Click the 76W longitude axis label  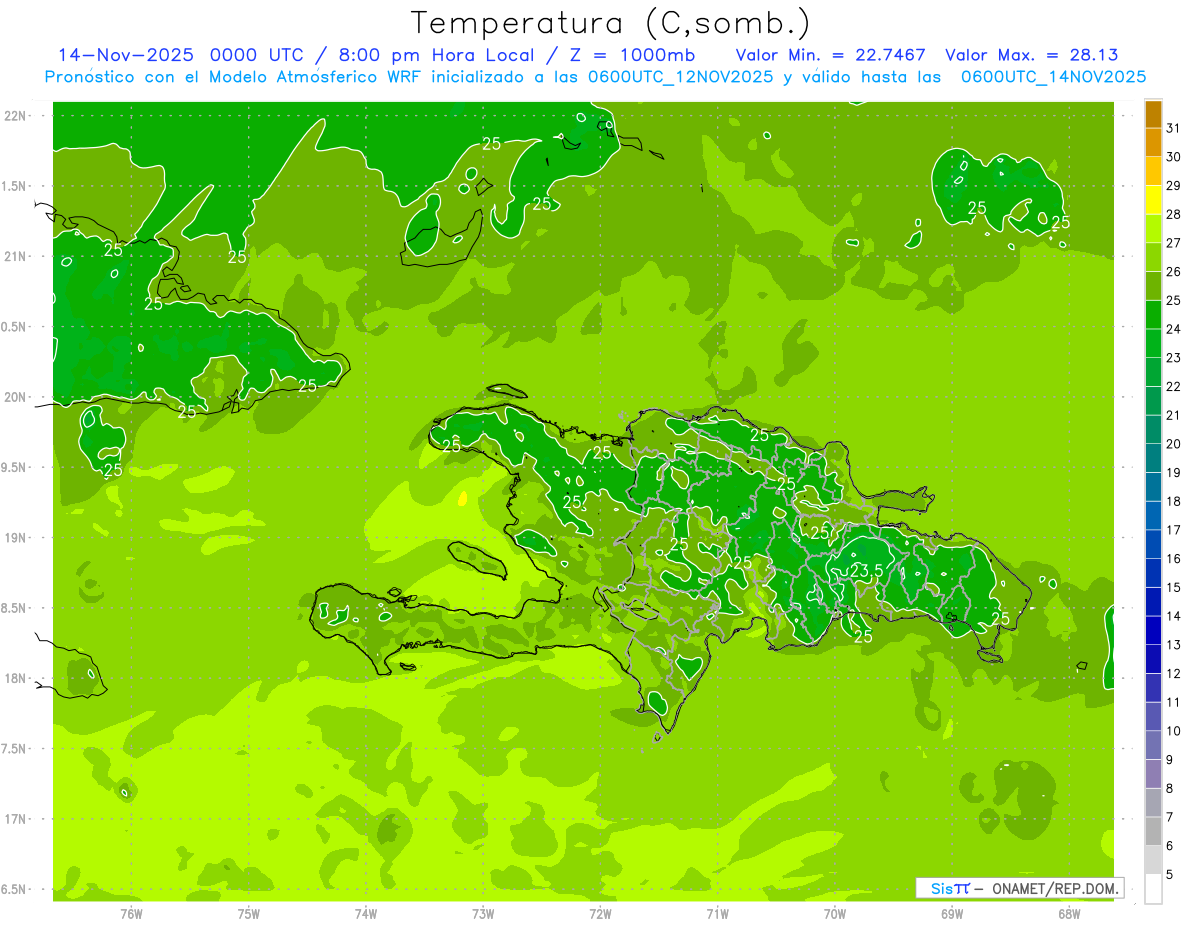point(131,914)
